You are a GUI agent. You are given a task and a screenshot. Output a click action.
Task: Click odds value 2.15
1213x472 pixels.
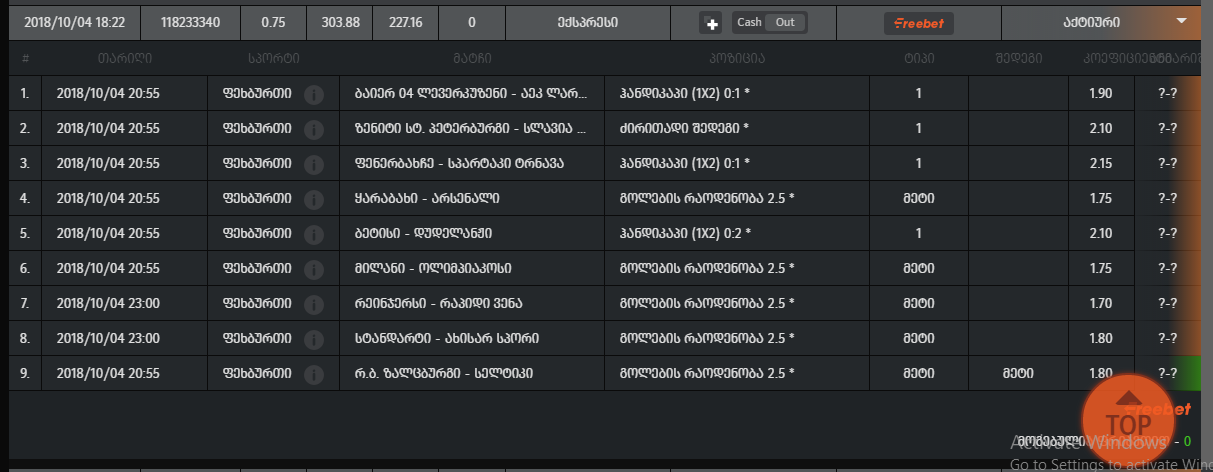(x=1100, y=163)
